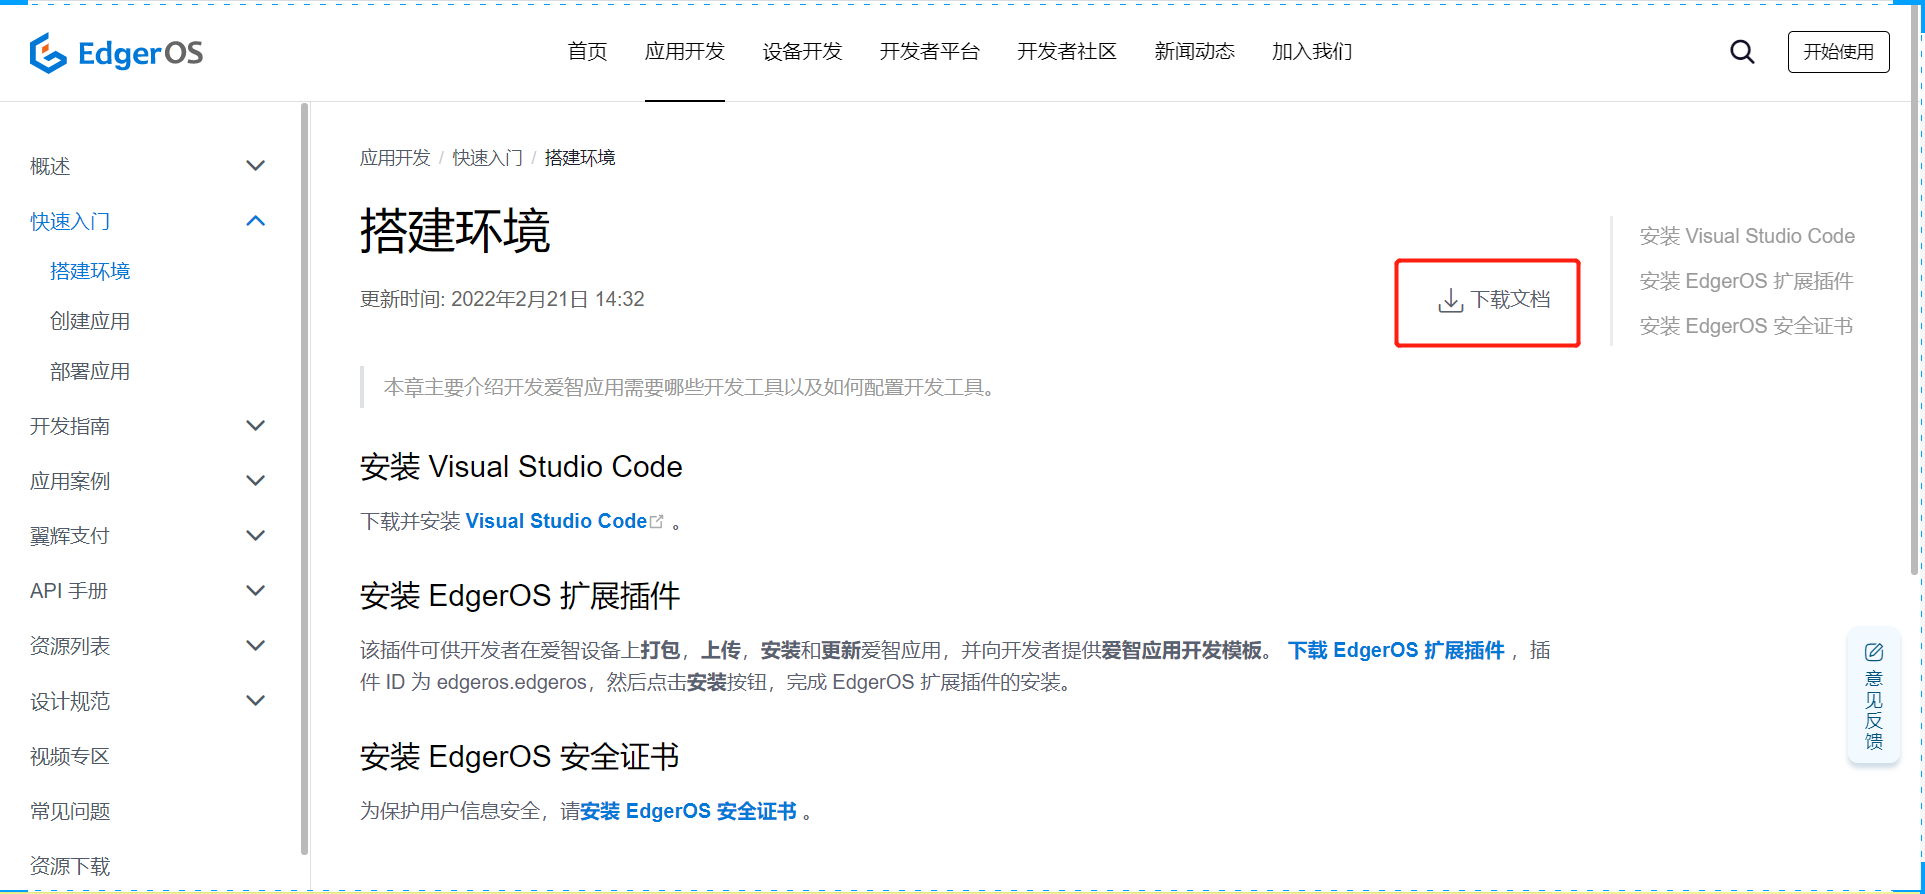Click 快速入门 in breadcrumb
This screenshot has height=894, width=1925.
(x=487, y=158)
